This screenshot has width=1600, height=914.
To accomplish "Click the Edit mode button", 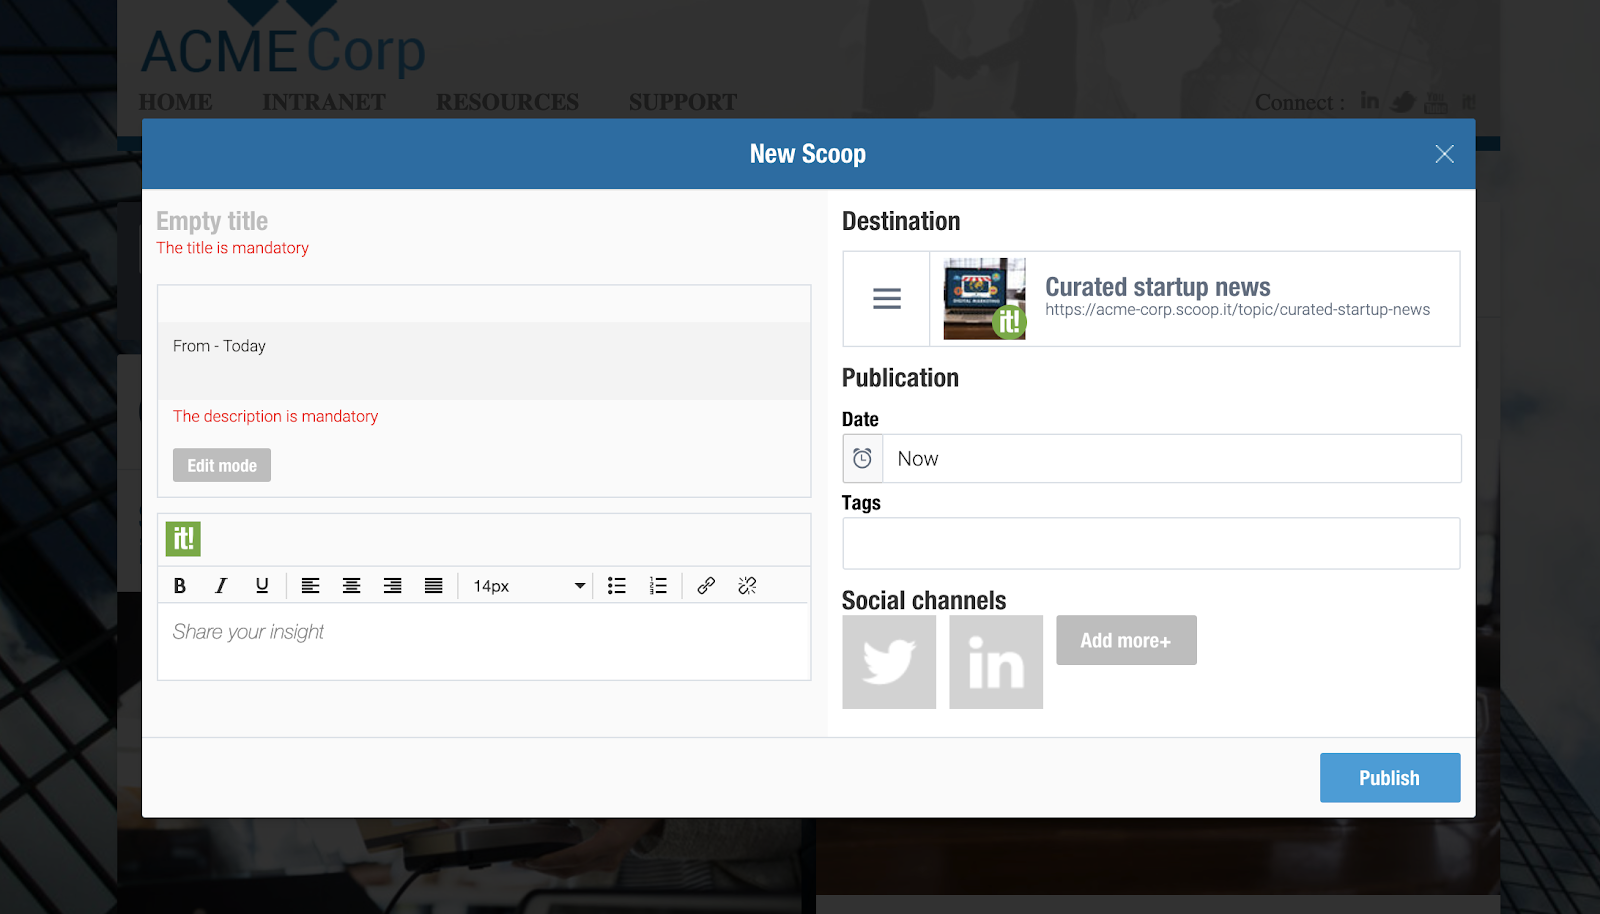I will click(x=222, y=465).
